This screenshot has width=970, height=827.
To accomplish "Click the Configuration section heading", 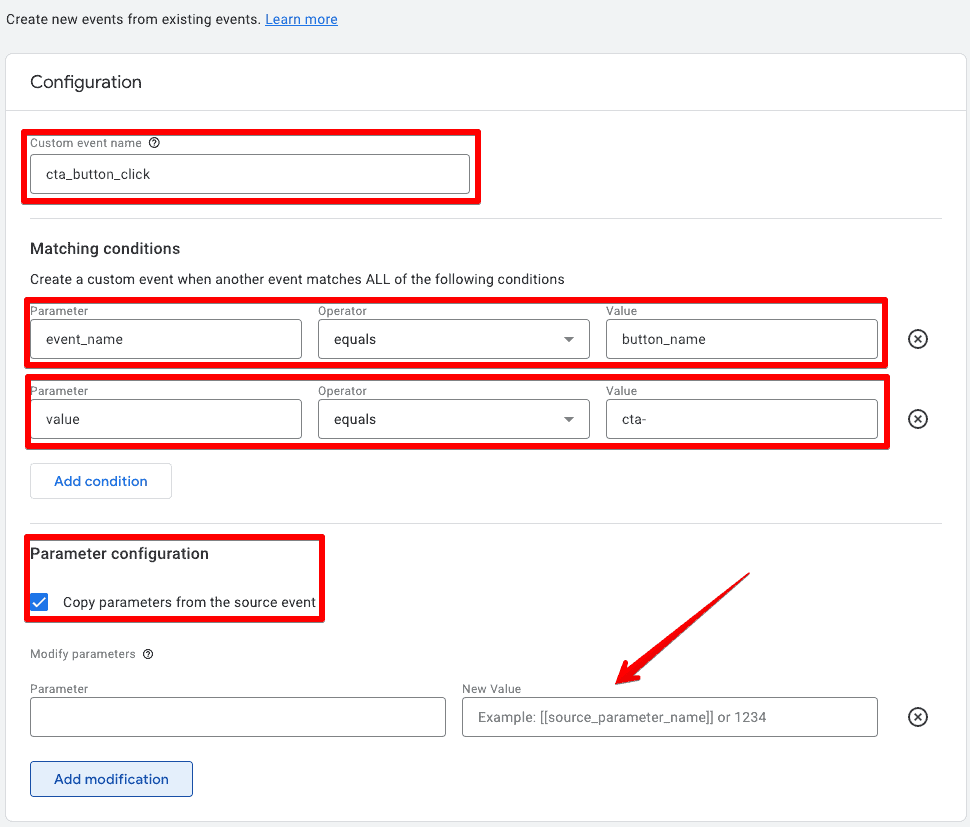I will tap(85, 82).
